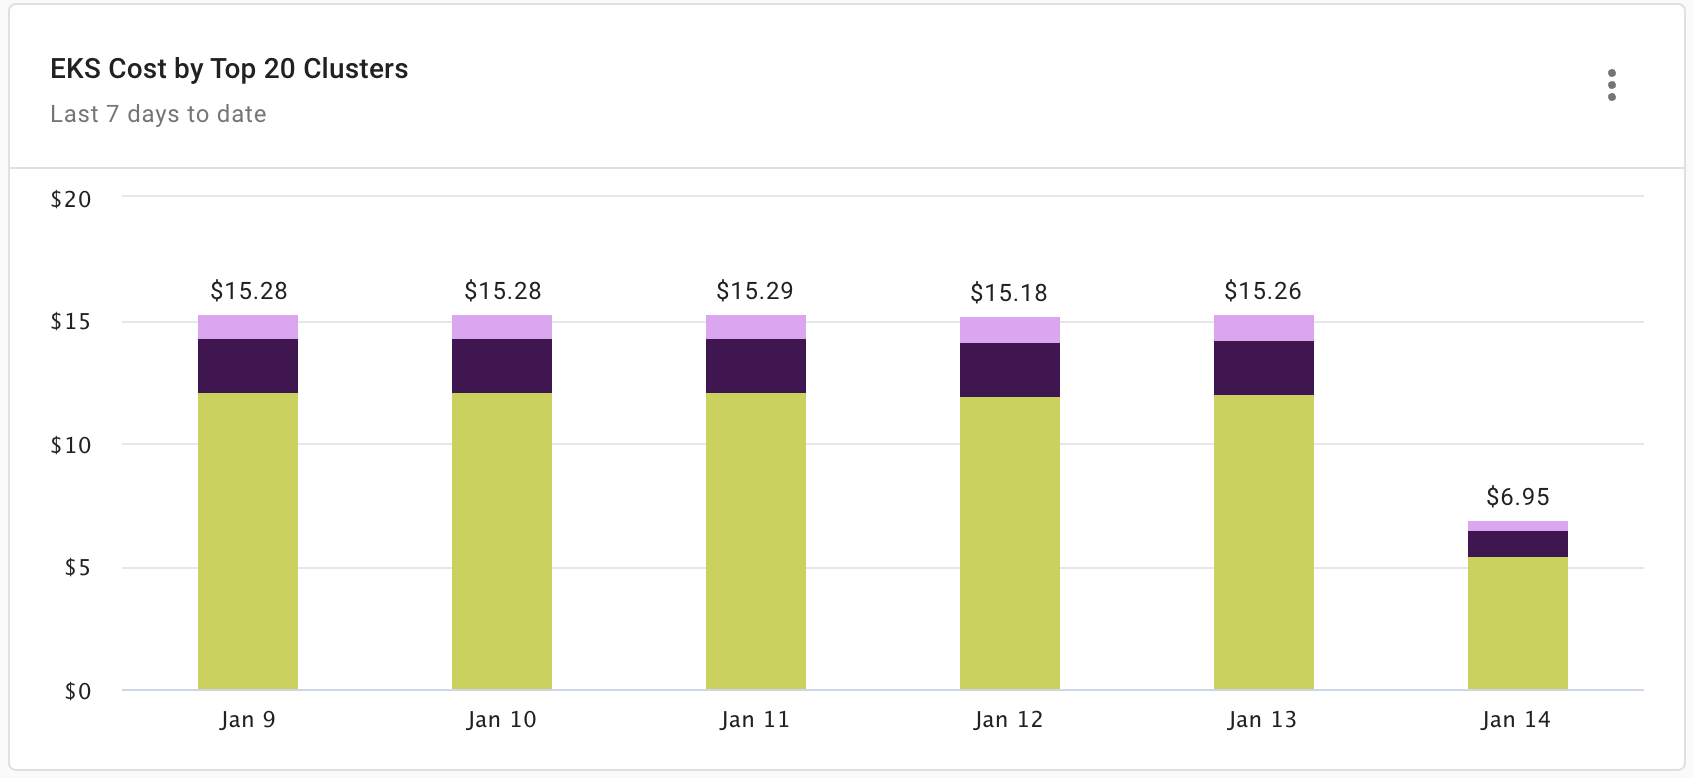Select the light purple segment of Jan 12 bar
Image resolution: width=1694 pixels, height=778 pixels.
[x=1010, y=330]
